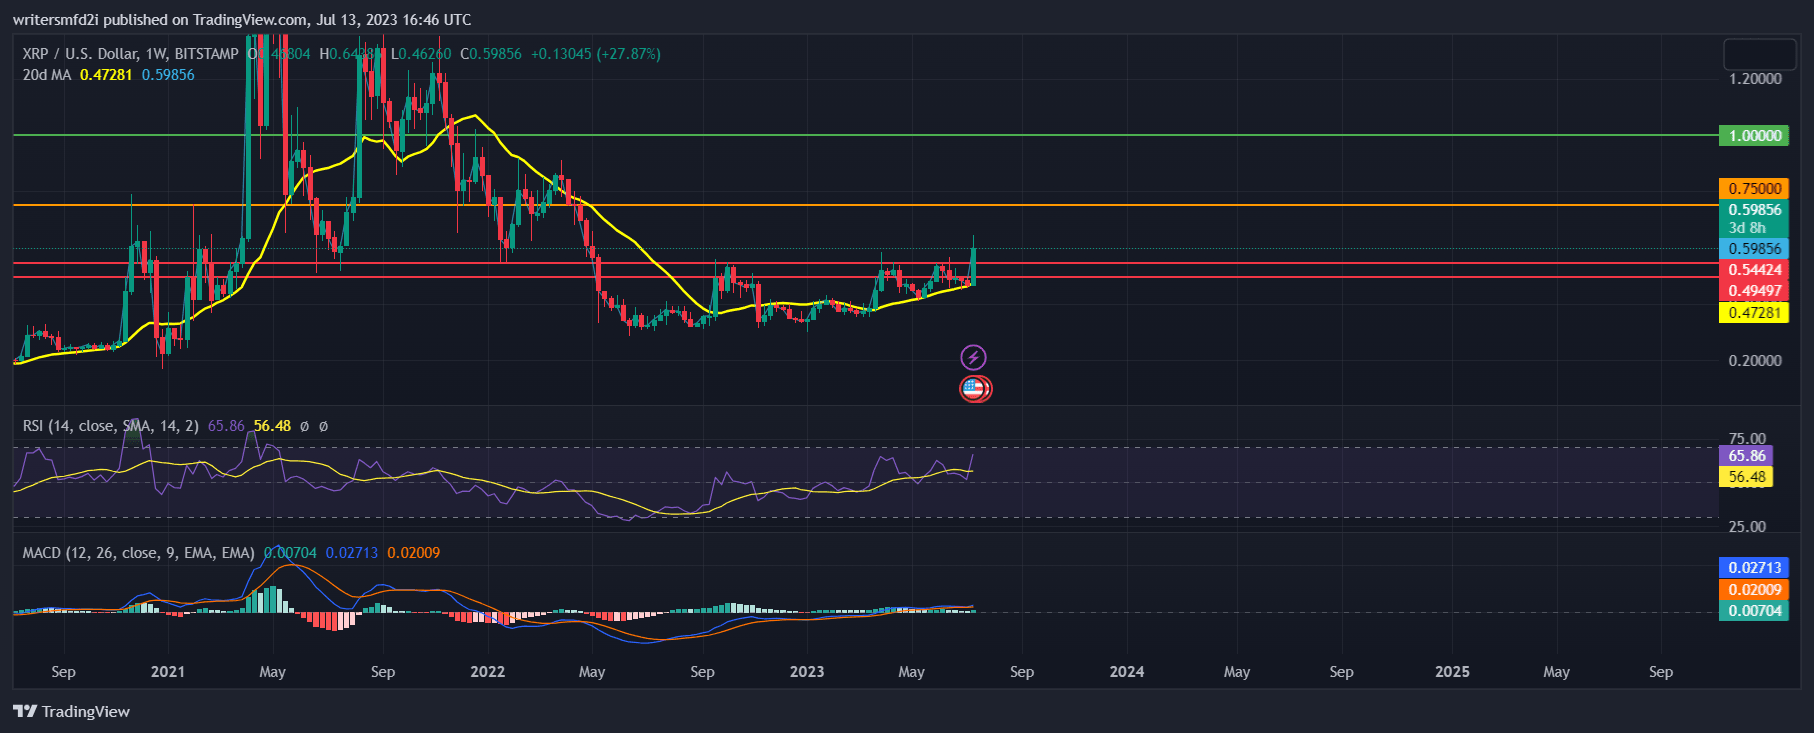Screen dimensions: 1814x733
Task: Open the 20d MA indicator legend
Action: [47, 75]
